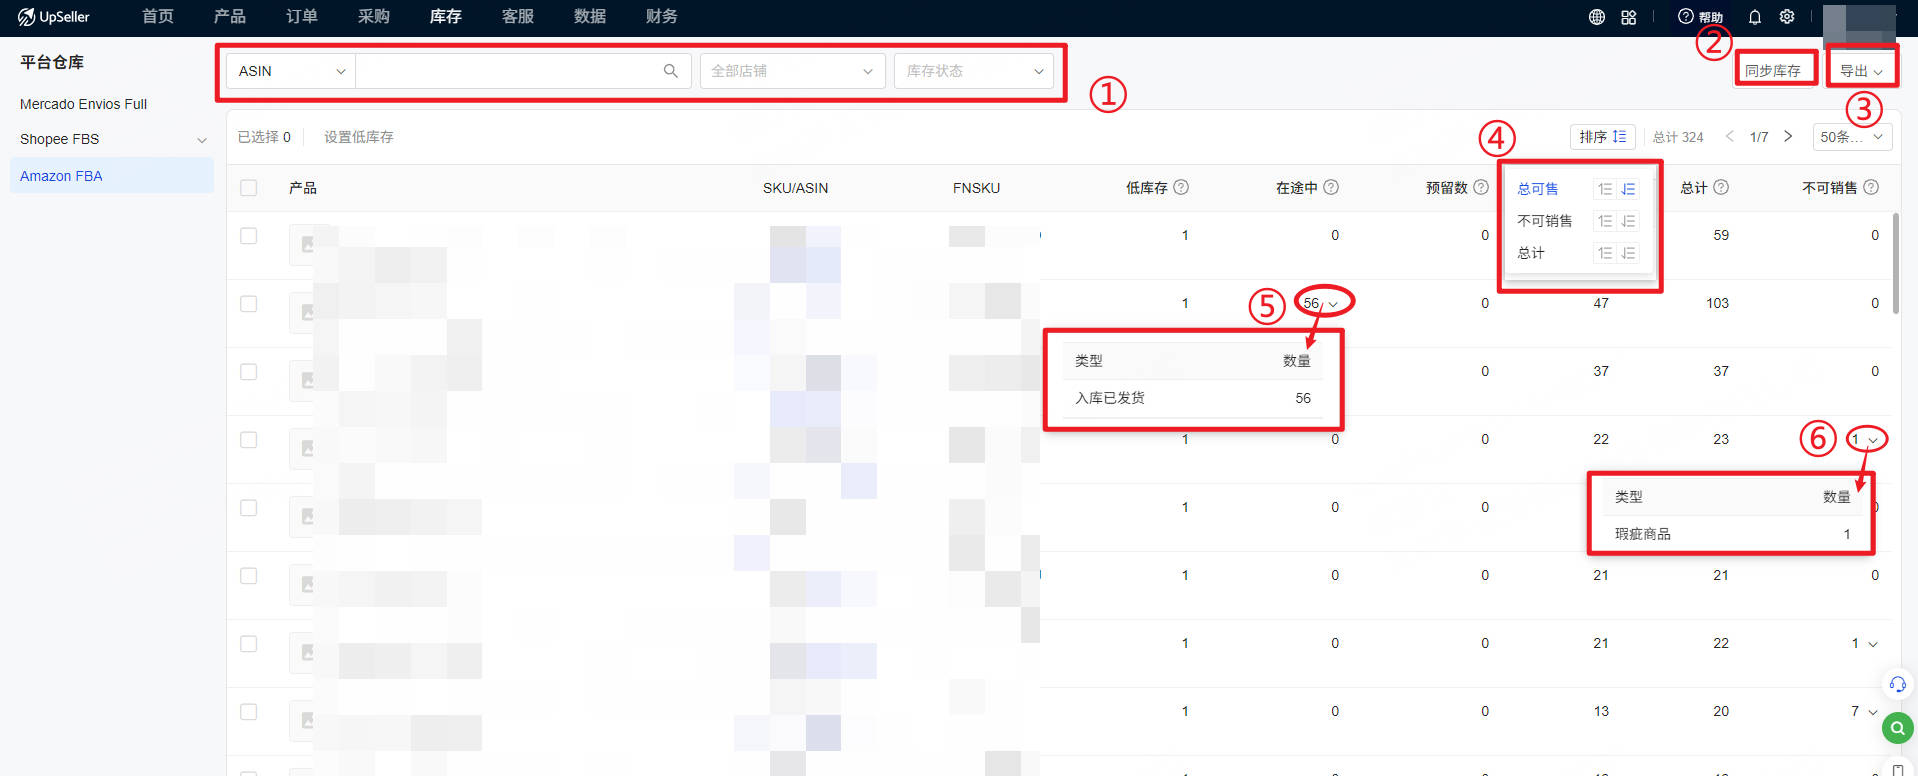1918x776 pixels.
Task: Sort 不可销售 ascending in sort popup
Action: pyautogui.click(x=1605, y=221)
